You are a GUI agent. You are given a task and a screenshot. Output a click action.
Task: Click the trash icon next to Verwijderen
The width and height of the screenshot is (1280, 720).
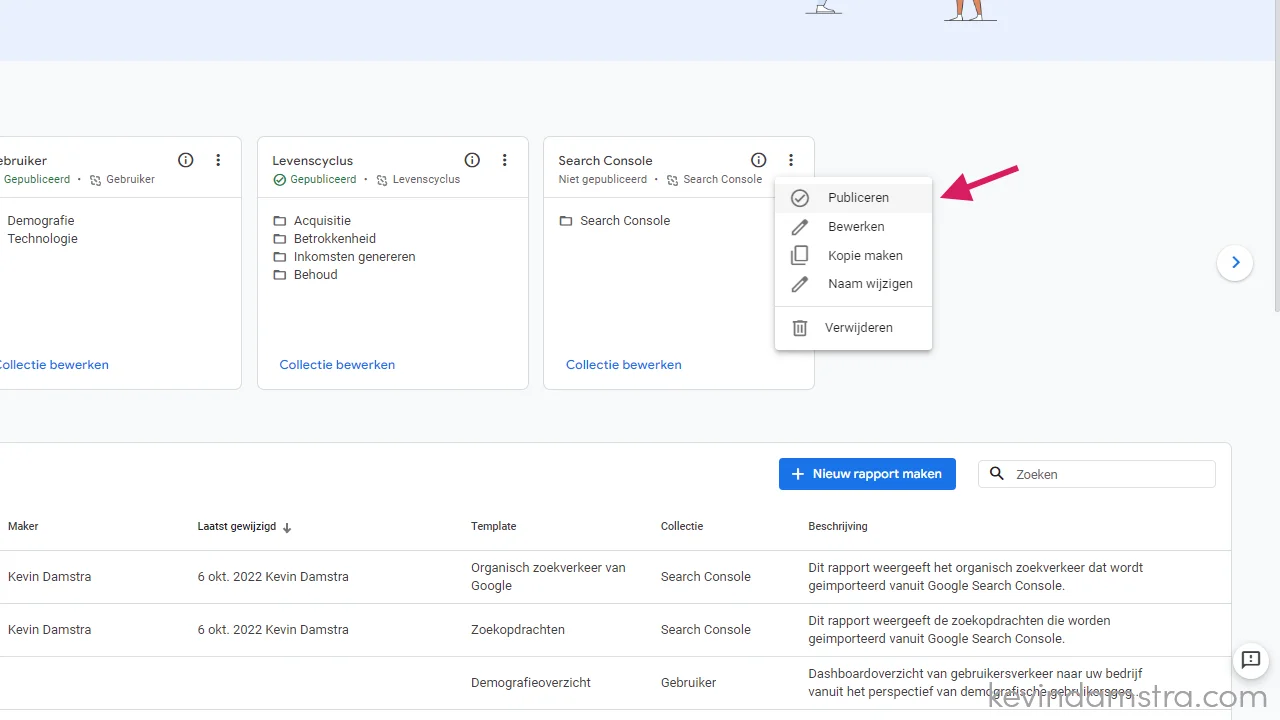point(800,328)
